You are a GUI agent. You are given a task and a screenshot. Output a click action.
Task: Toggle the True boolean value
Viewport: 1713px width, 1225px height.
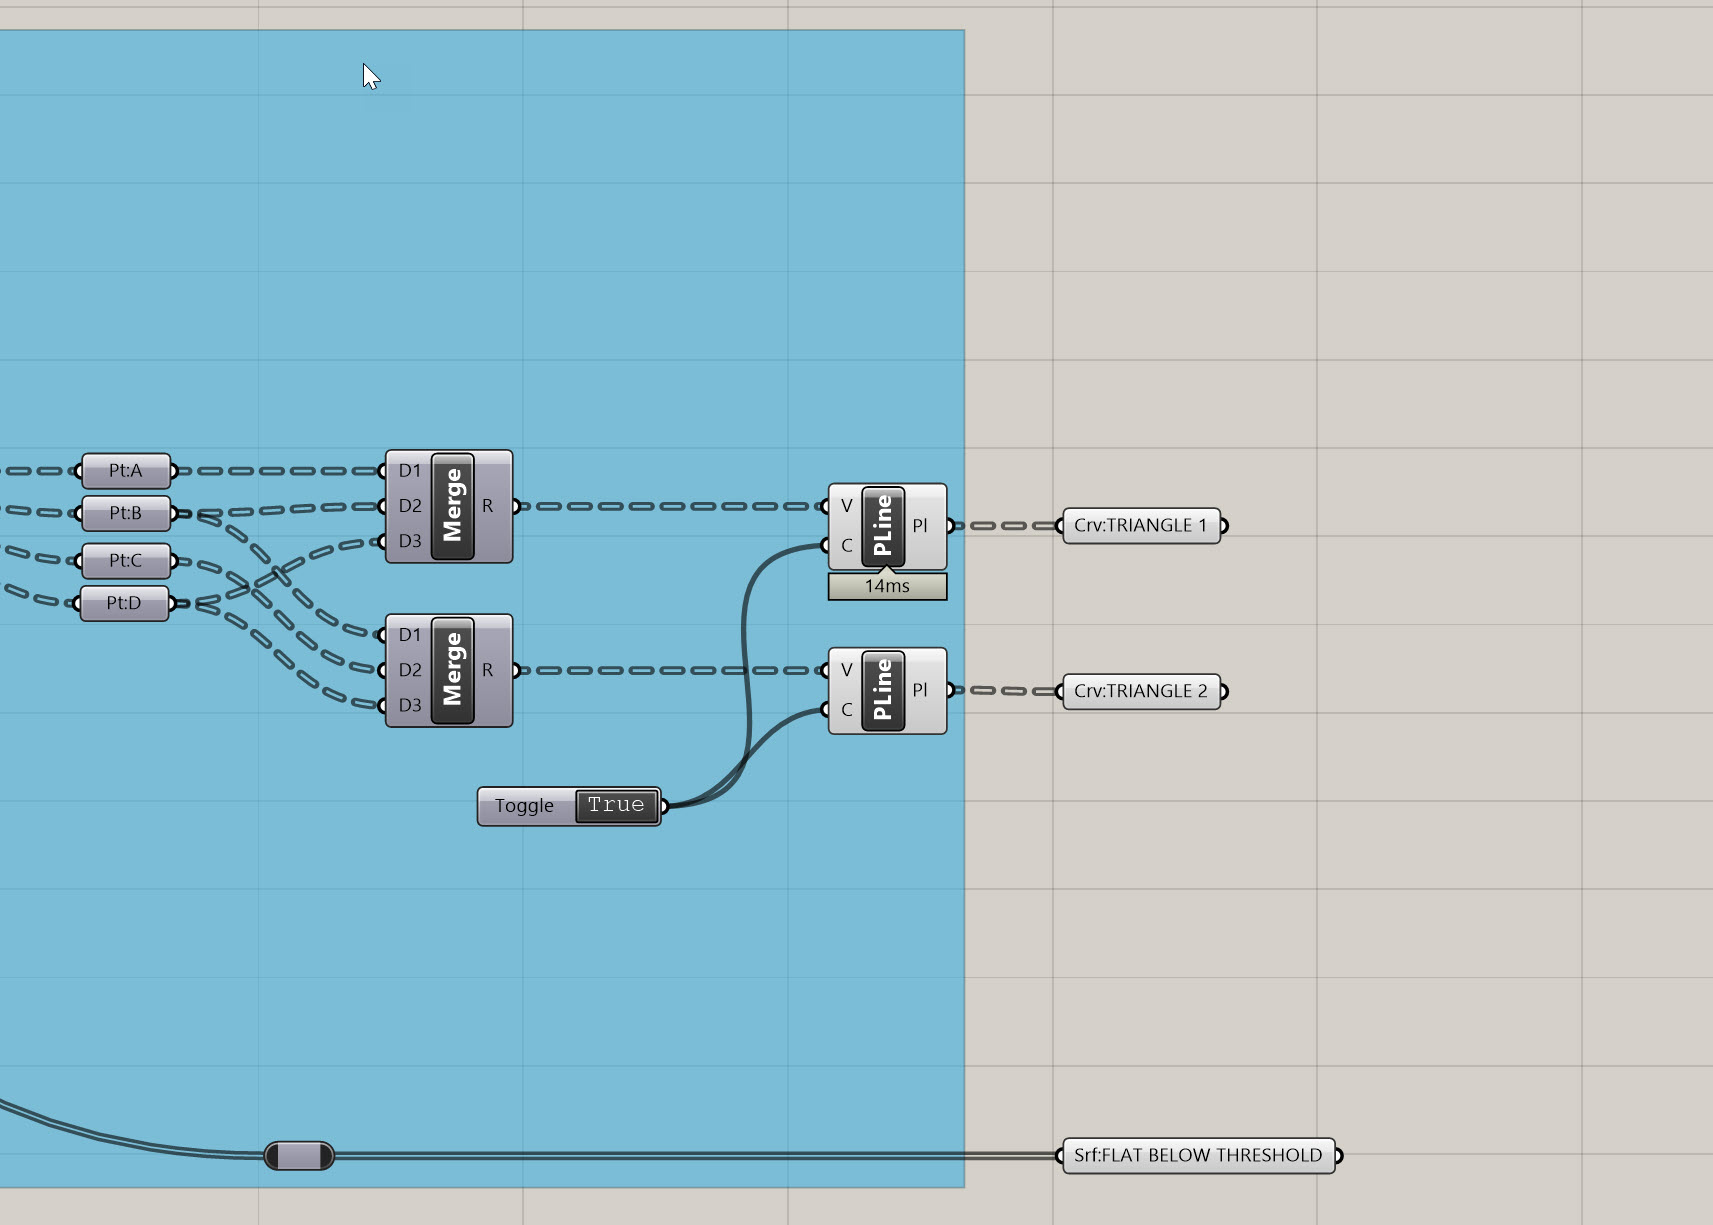point(616,806)
